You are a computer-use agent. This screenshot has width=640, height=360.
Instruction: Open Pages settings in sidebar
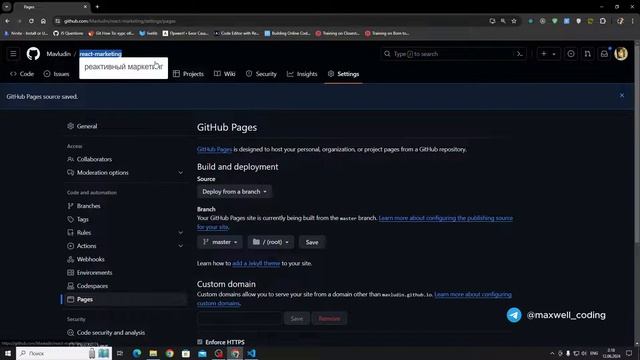tap(126, 299)
